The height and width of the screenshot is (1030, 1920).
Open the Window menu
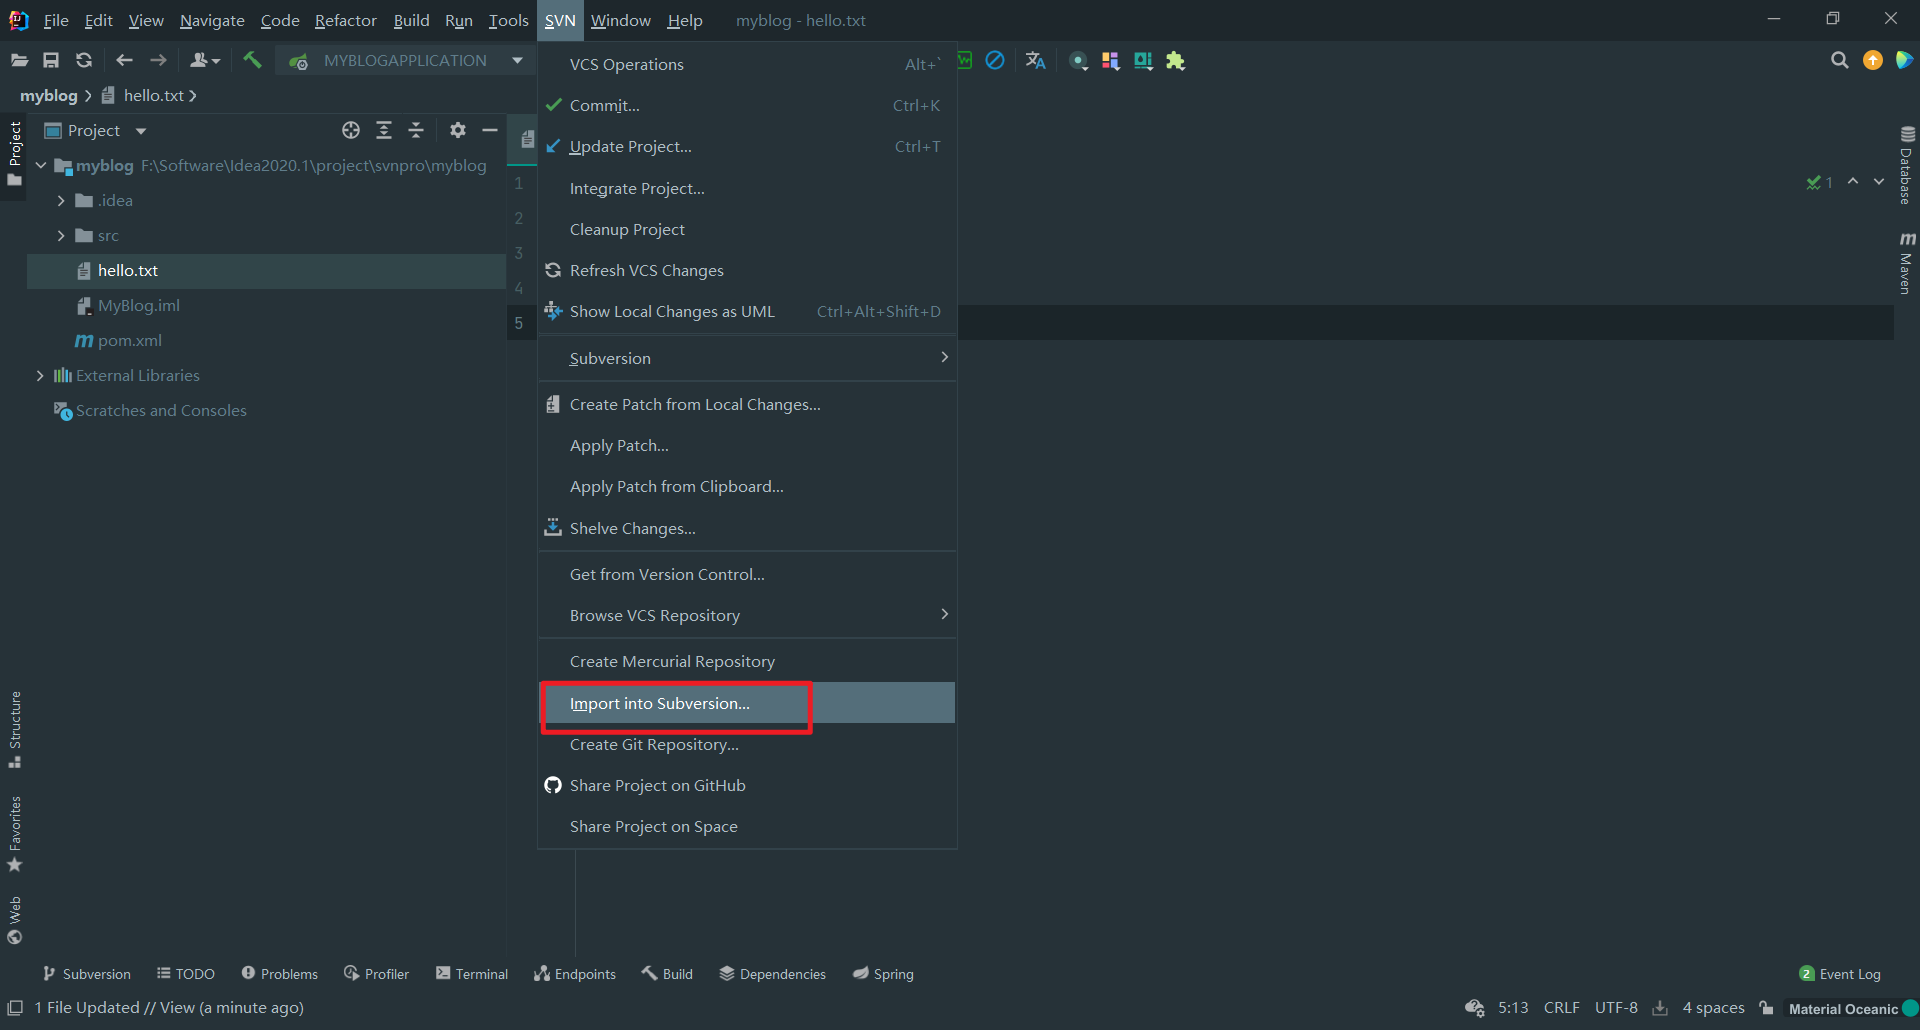[620, 20]
